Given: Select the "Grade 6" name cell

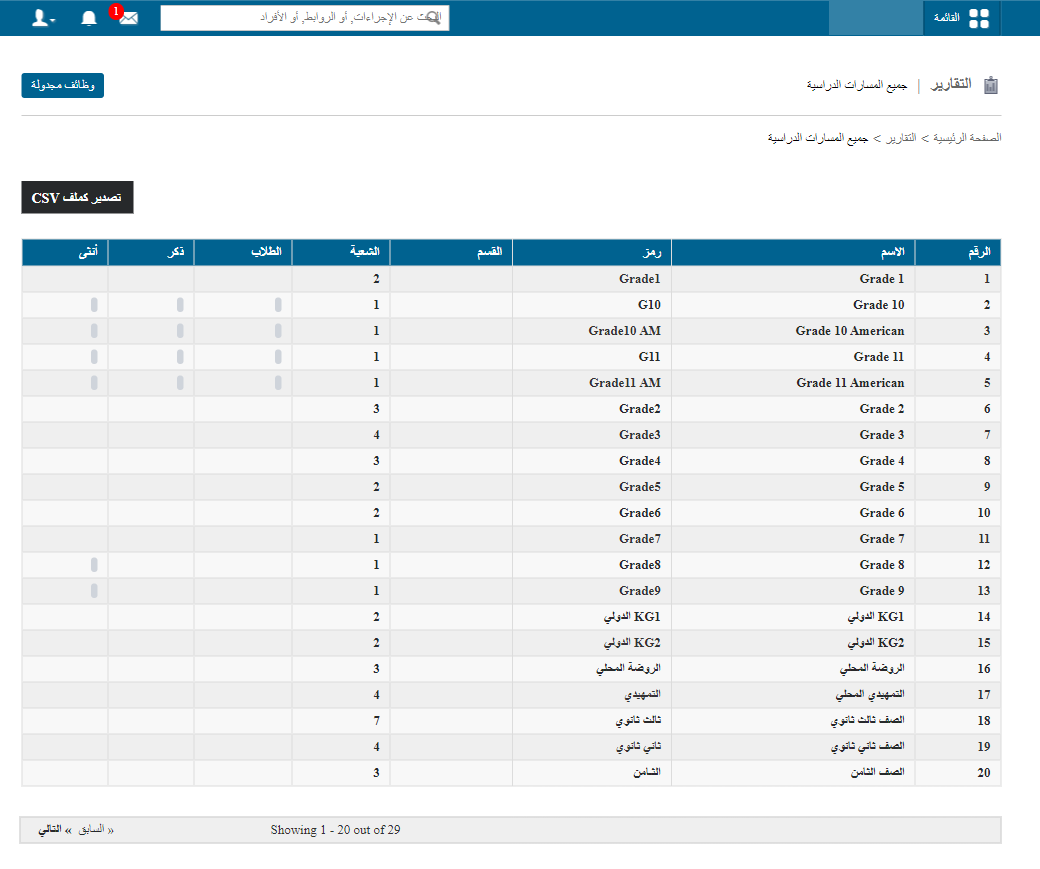Looking at the screenshot, I should pyautogui.click(x=793, y=513).
